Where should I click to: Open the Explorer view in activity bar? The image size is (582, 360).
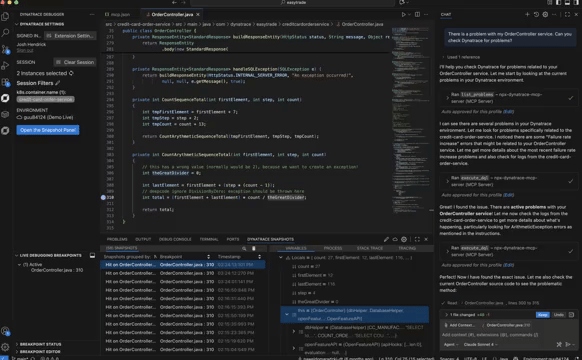click(5, 16)
